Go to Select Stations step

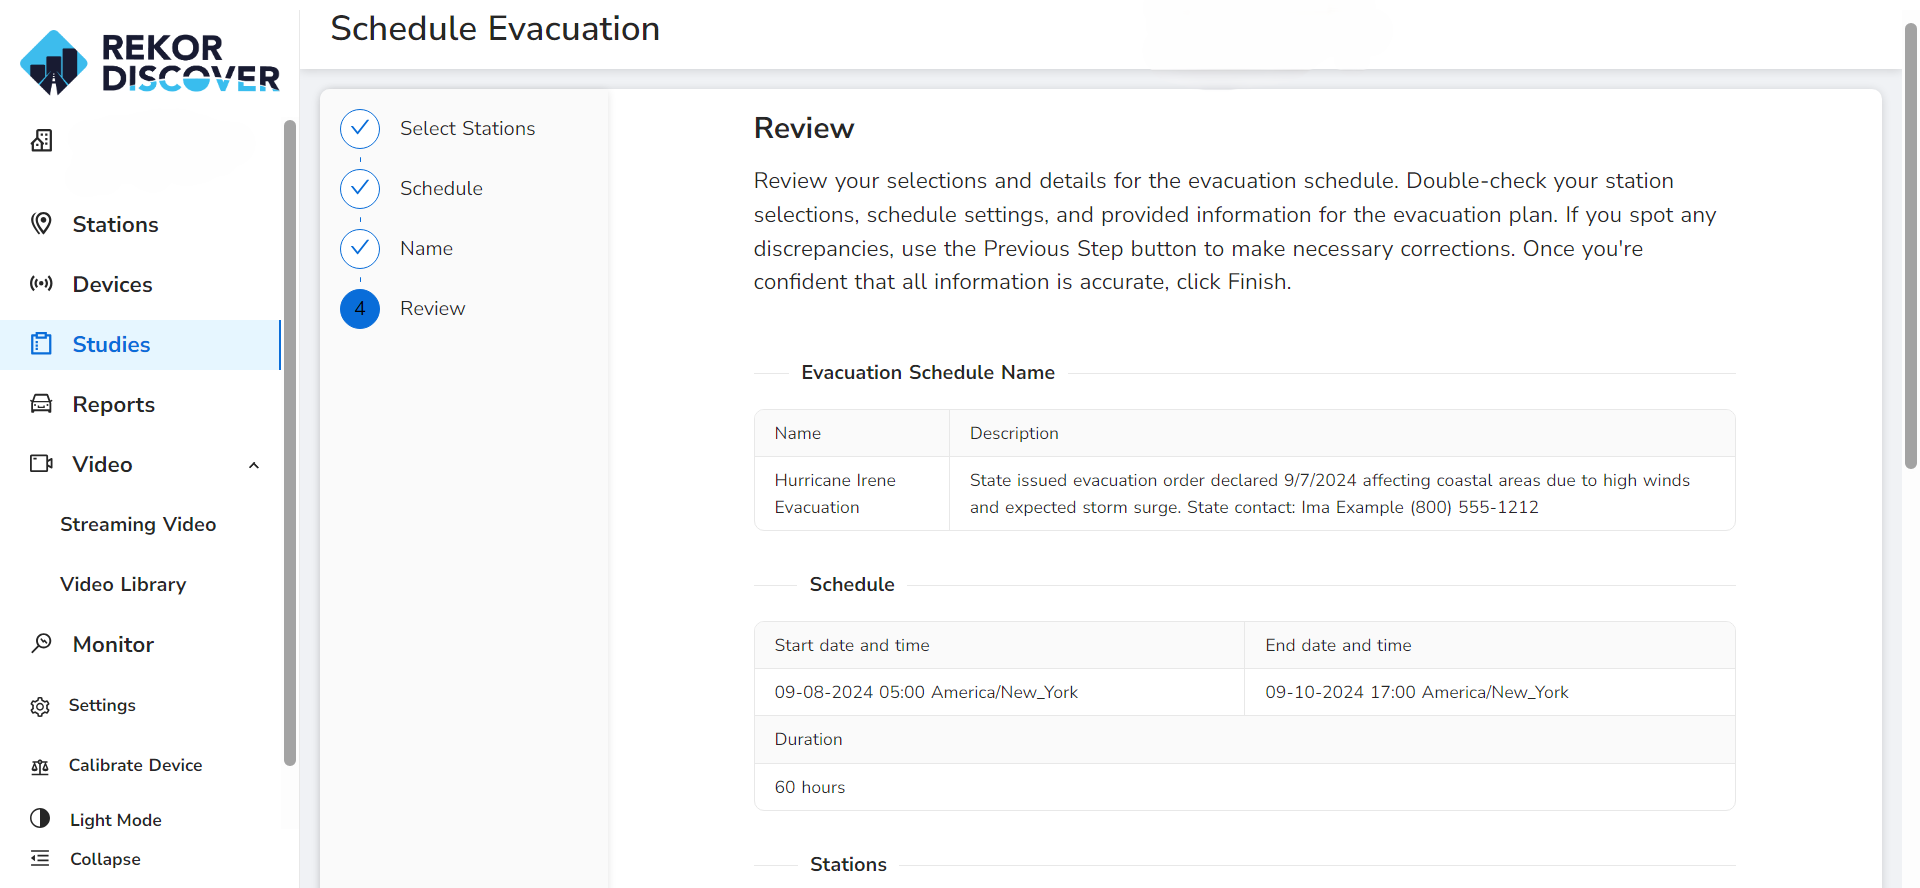(467, 128)
